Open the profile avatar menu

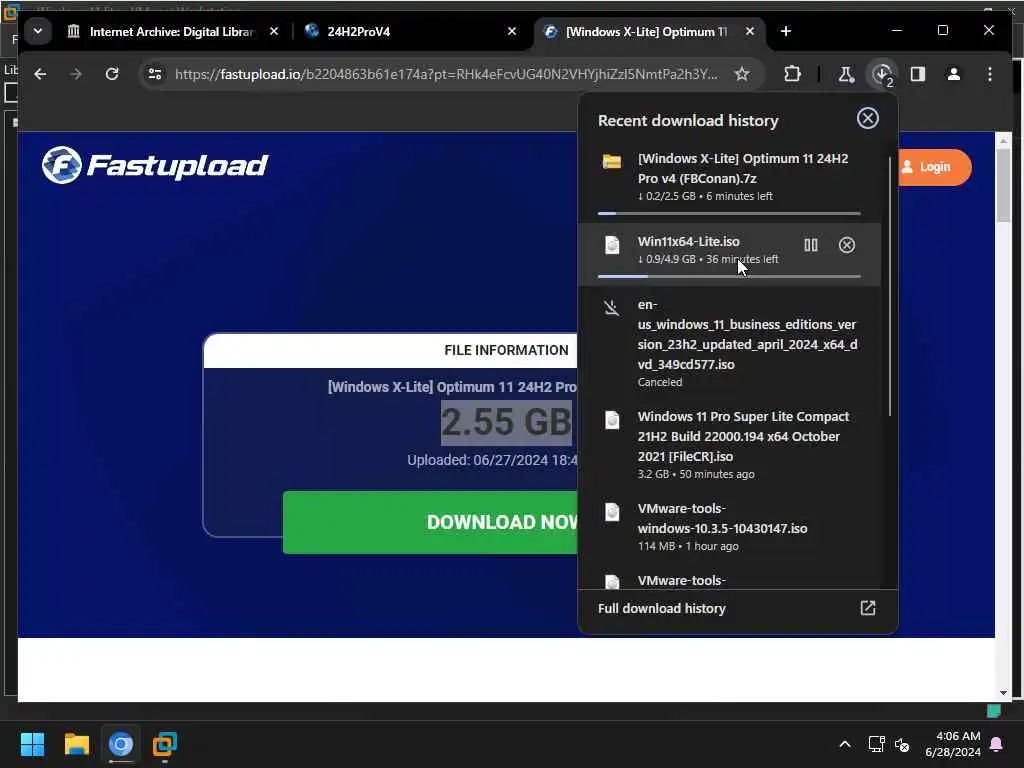(x=953, y=74)
